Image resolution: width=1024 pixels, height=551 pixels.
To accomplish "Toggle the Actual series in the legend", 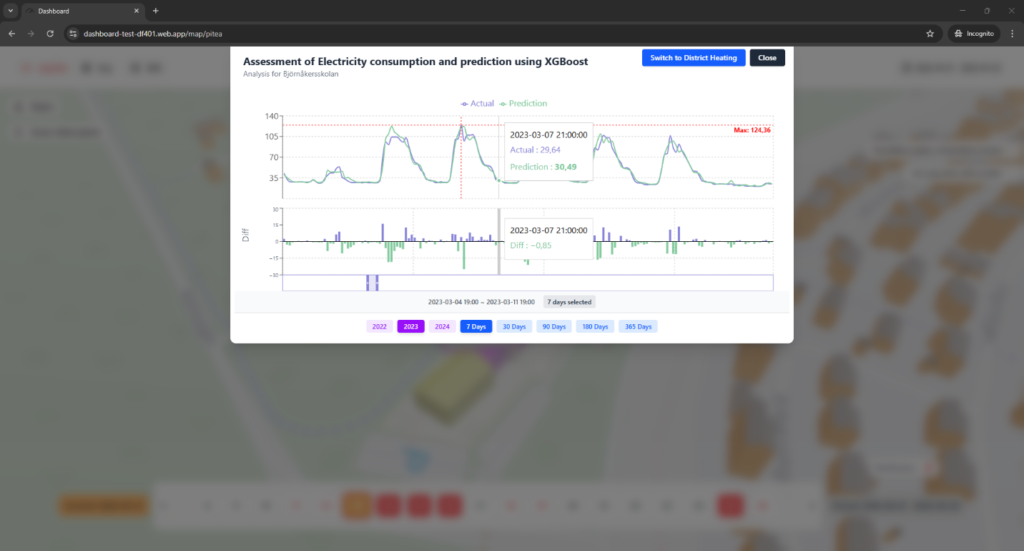I will (477, 103).
